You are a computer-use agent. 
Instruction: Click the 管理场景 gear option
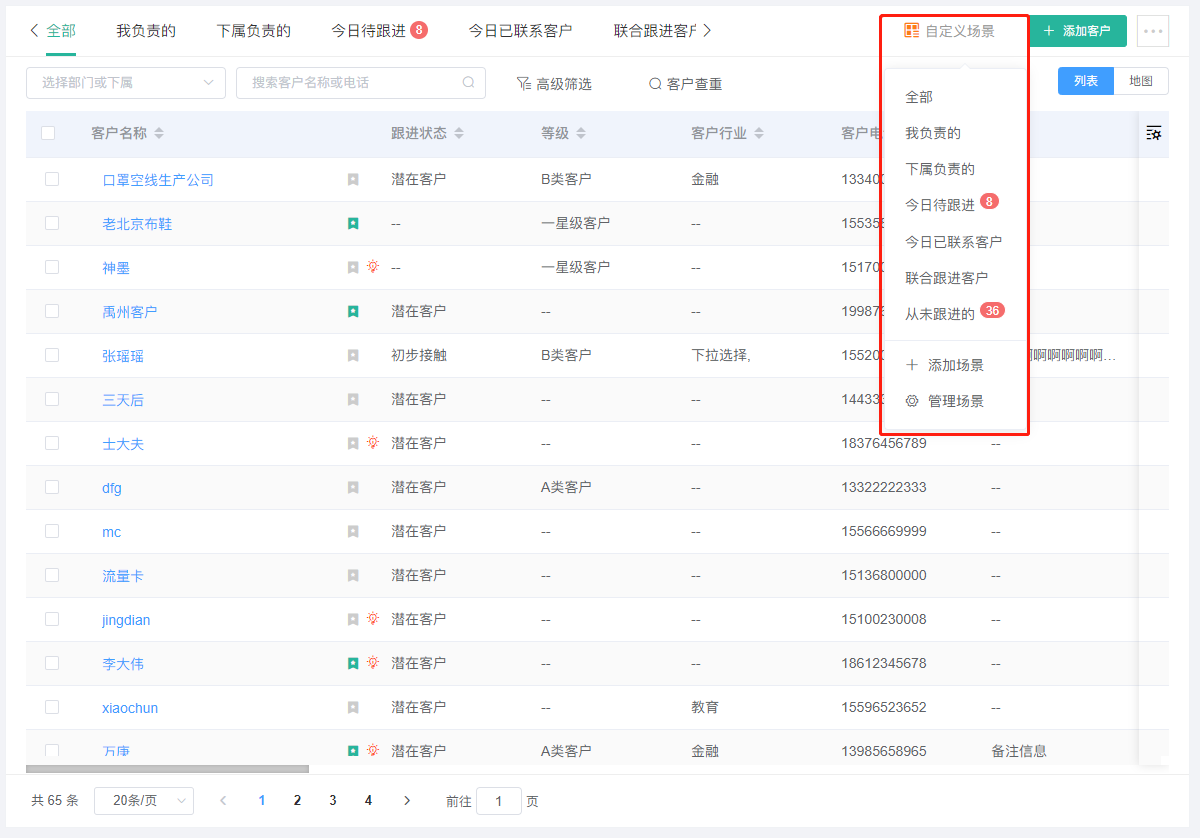944,401
